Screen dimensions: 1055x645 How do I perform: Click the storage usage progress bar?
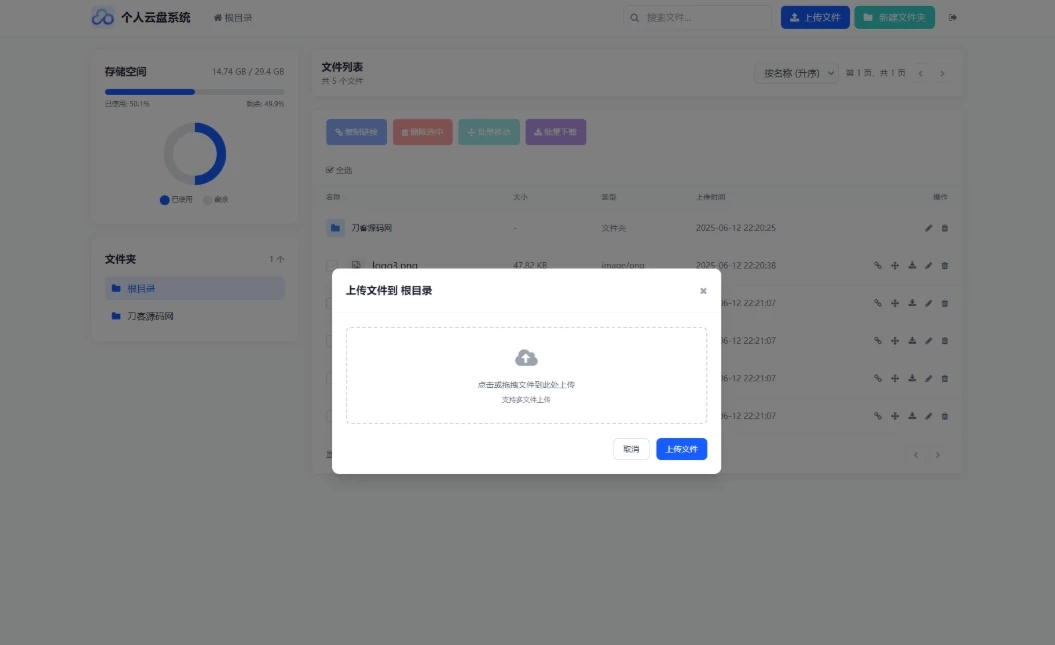194,92
